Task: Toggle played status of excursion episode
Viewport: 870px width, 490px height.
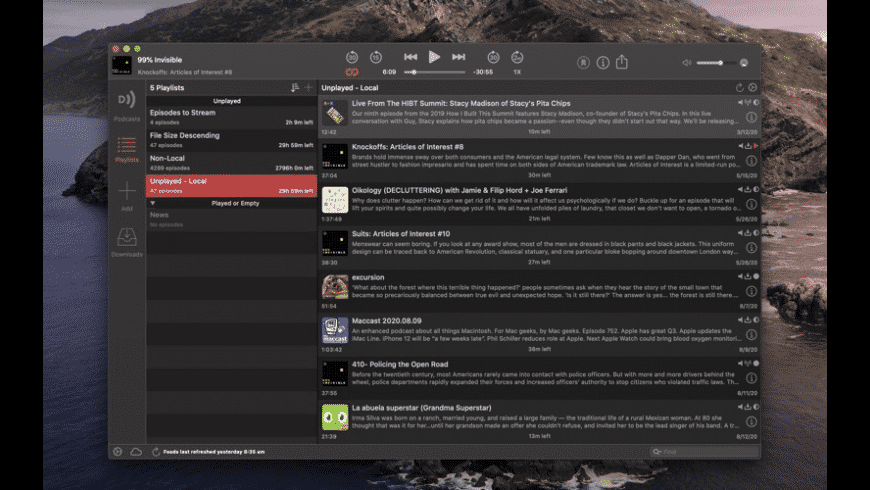Action: 756,276
